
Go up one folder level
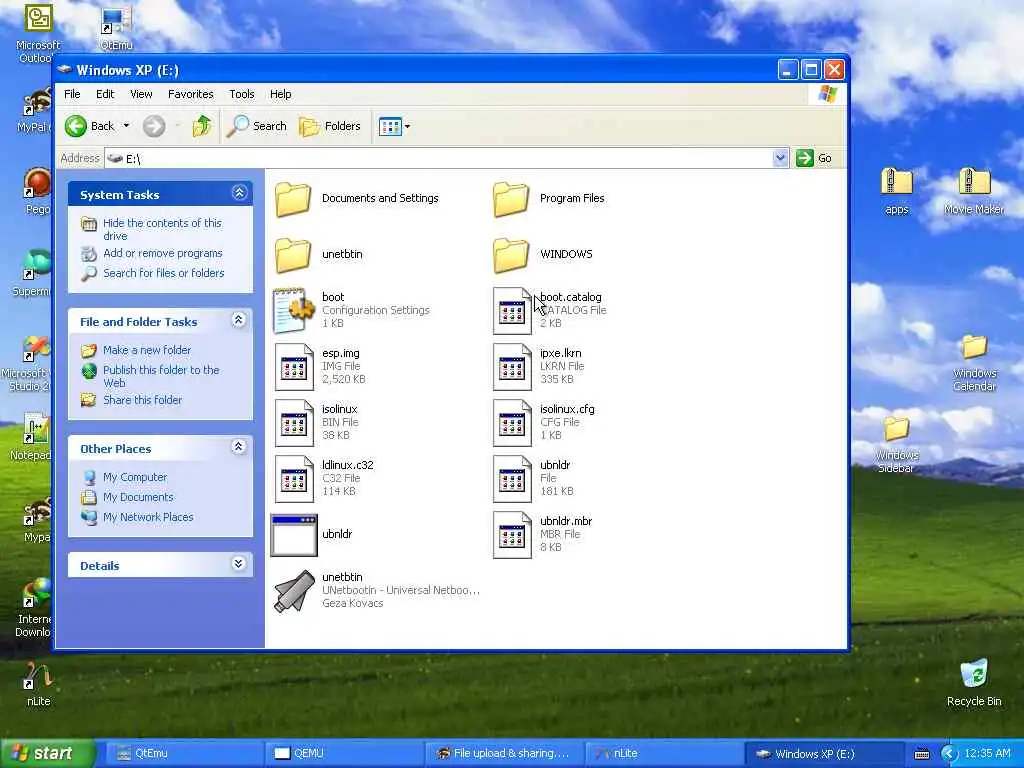click(x=202, y=126)
